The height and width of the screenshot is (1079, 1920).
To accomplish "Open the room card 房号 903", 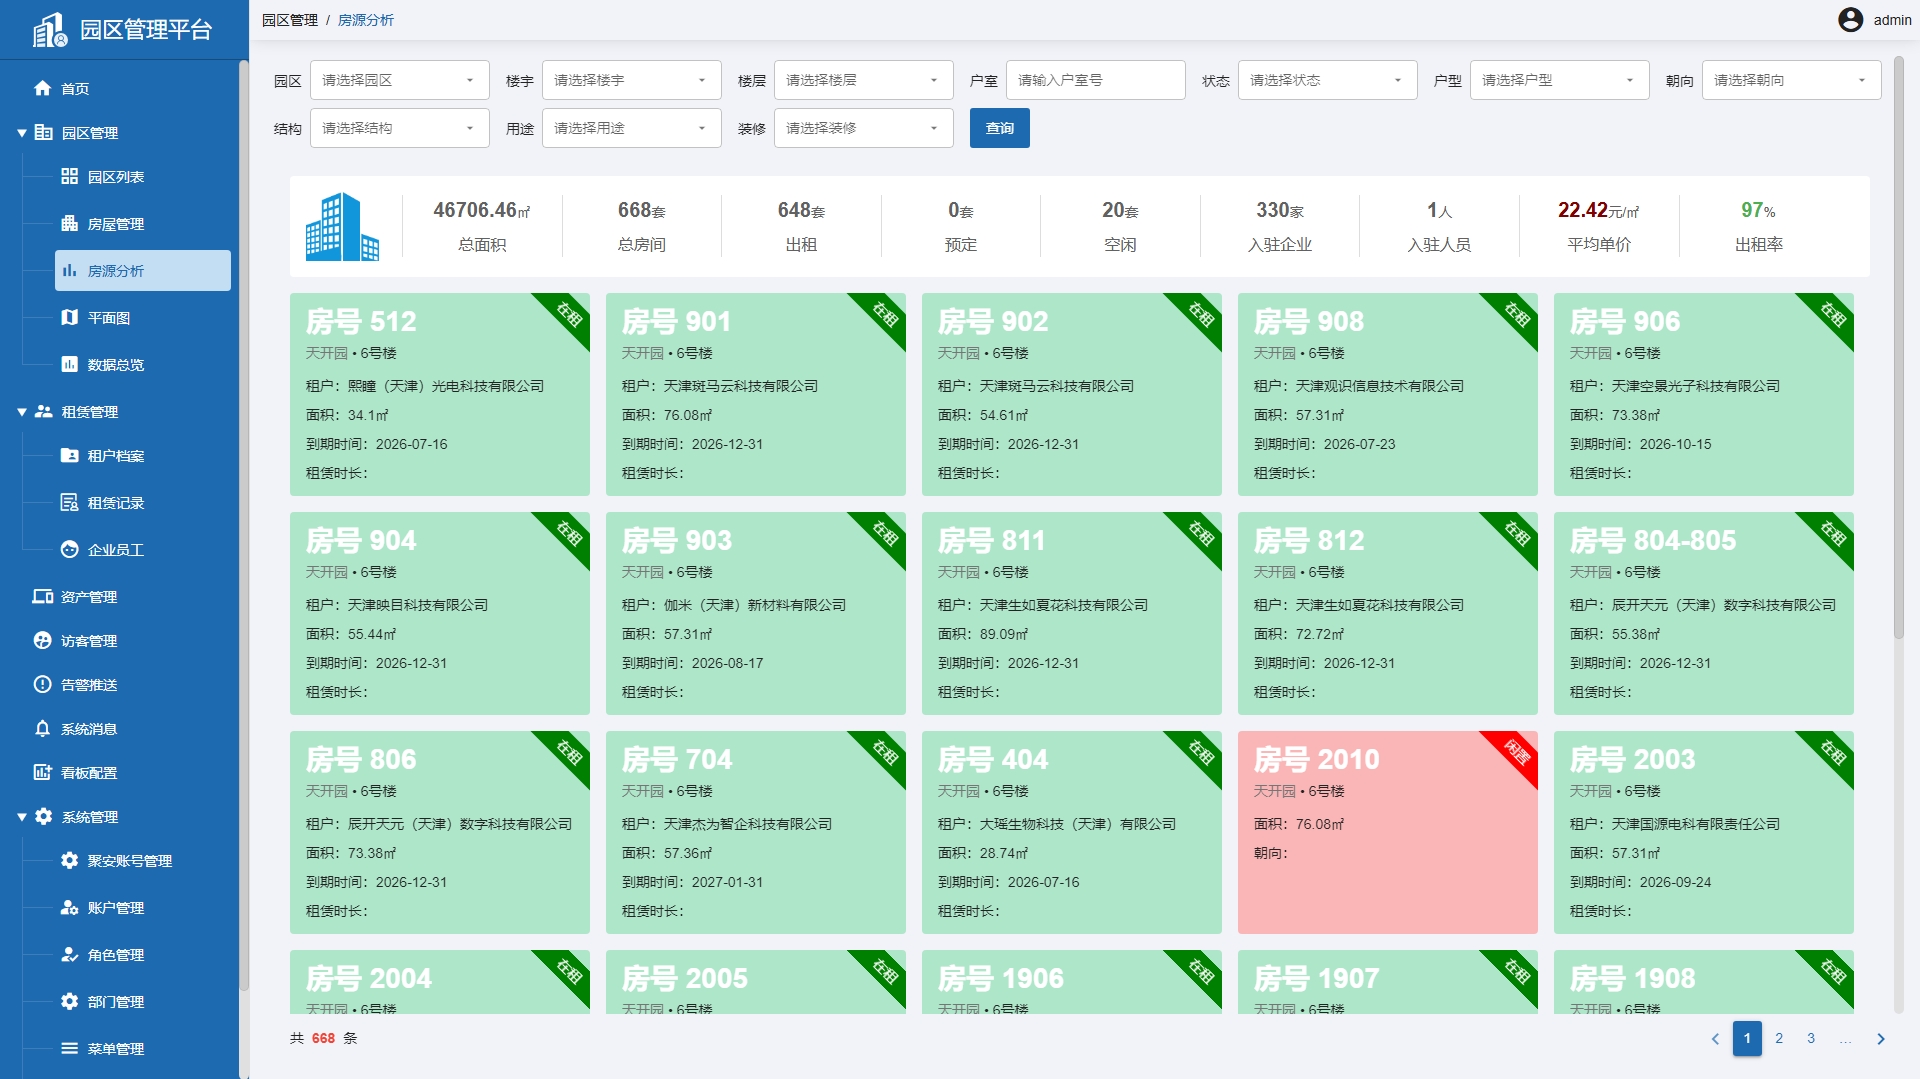I will (x=755, y=613).
